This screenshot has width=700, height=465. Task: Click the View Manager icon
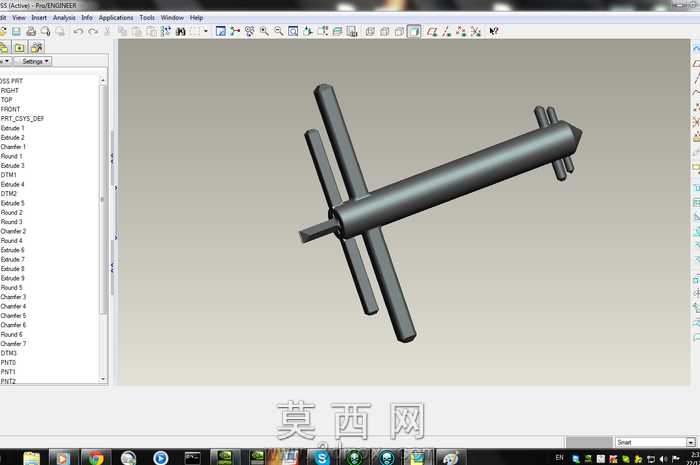(x=352, y=31)
